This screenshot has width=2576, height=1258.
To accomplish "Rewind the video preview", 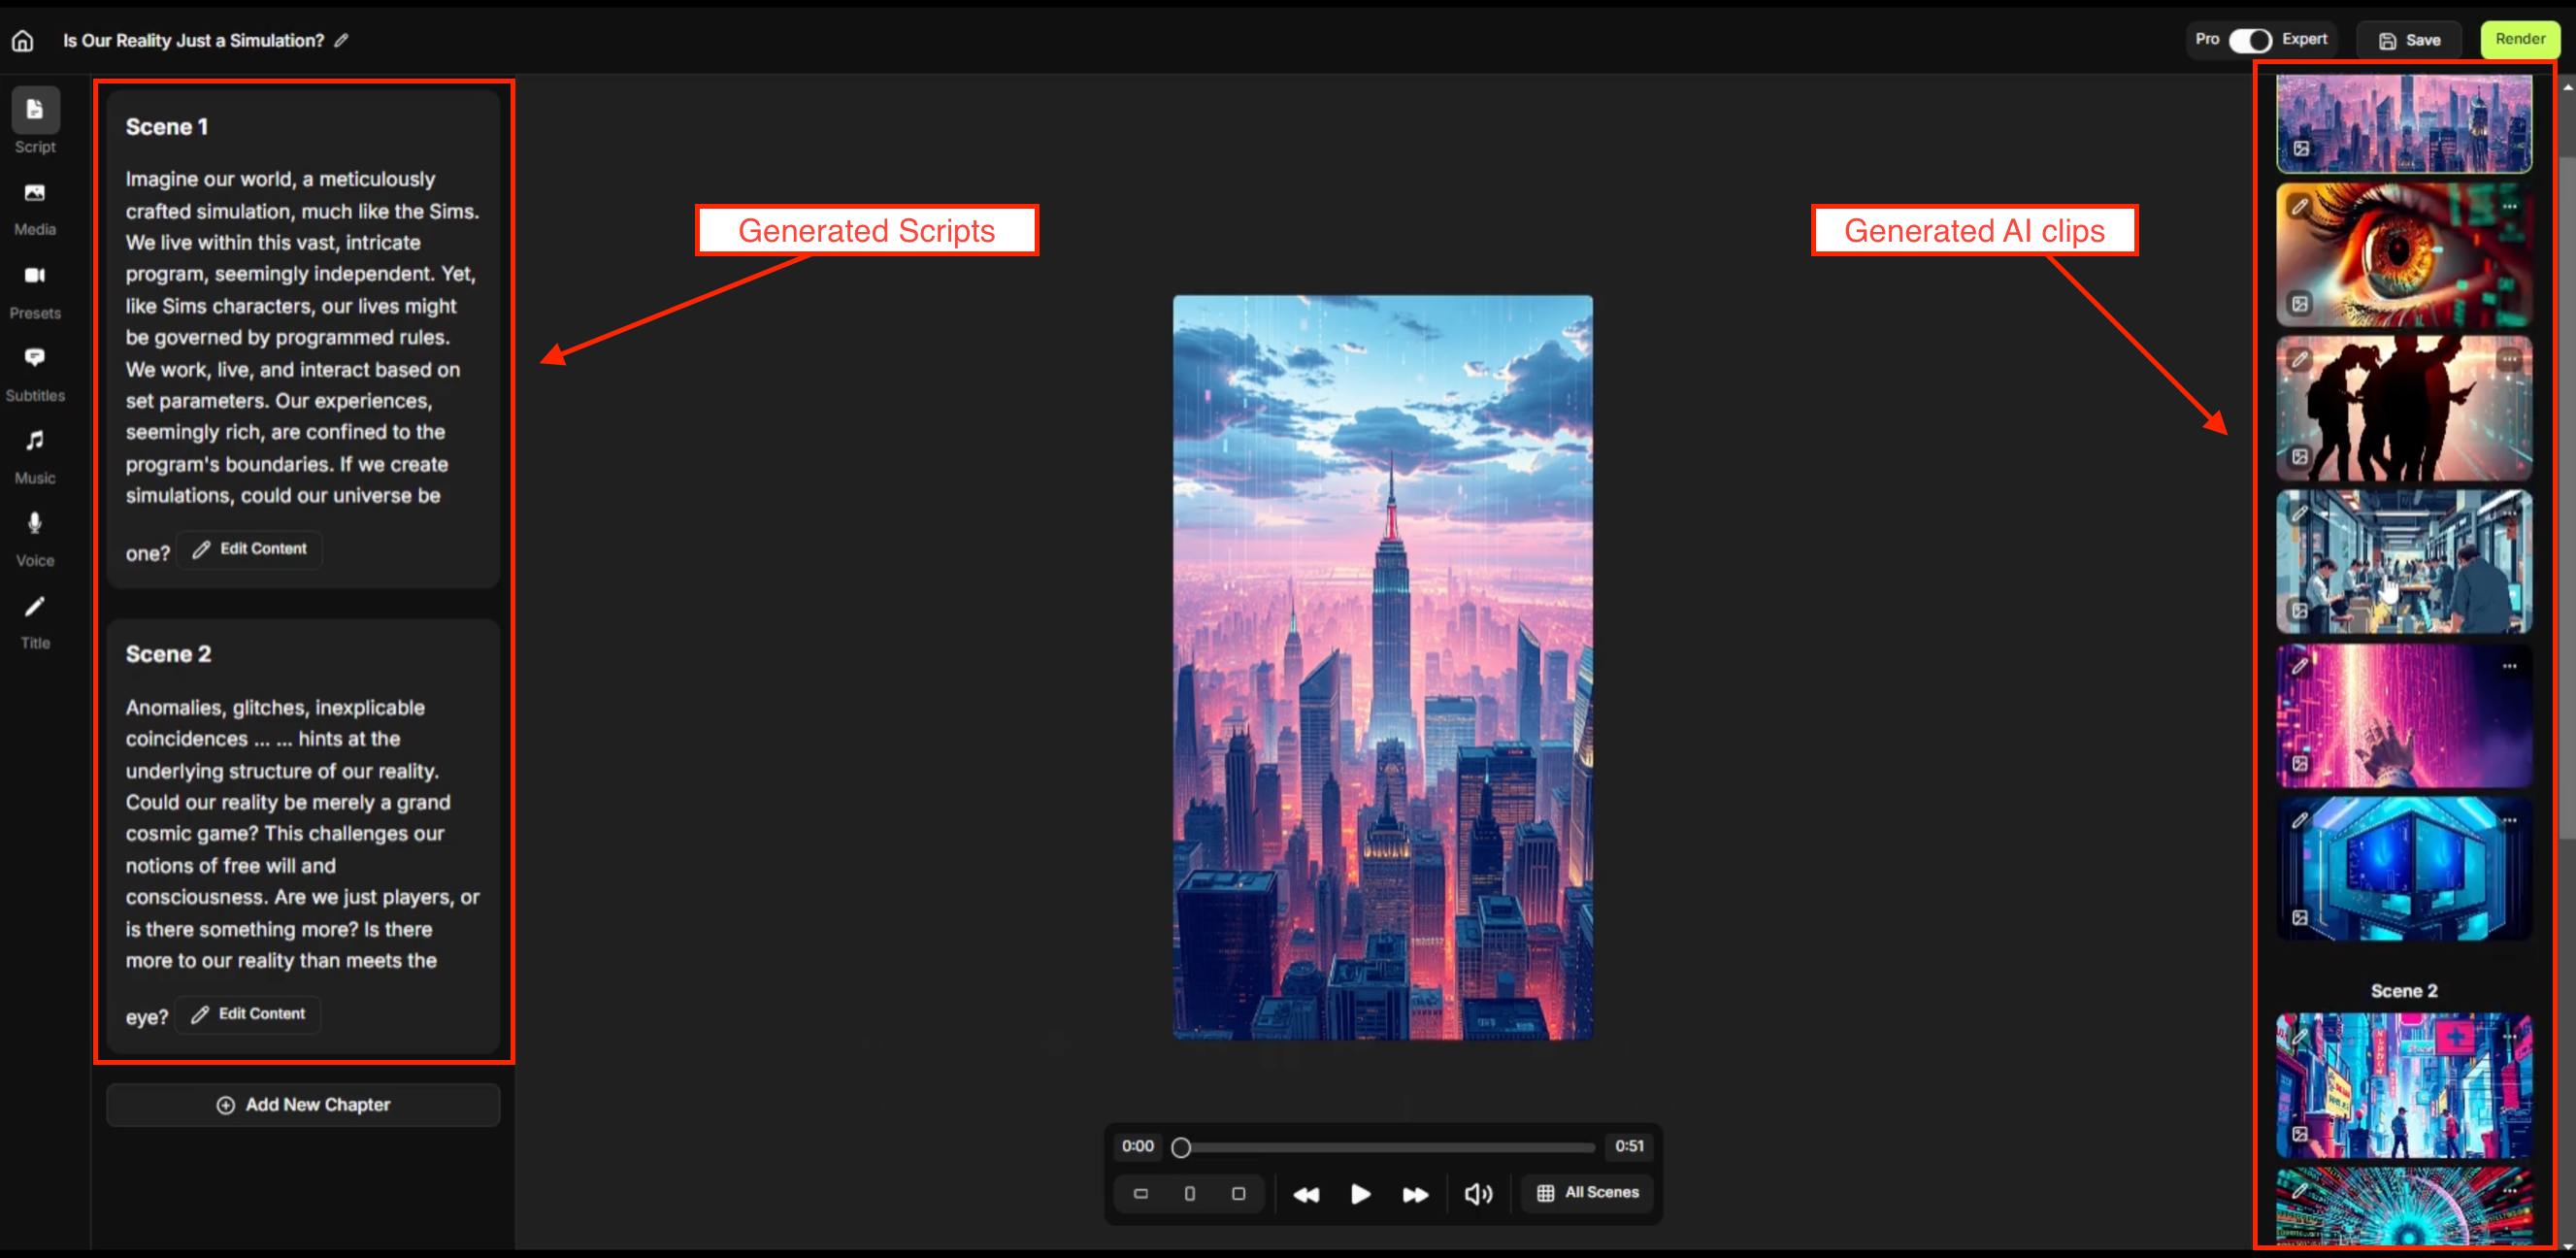I will (1306, 1194).
